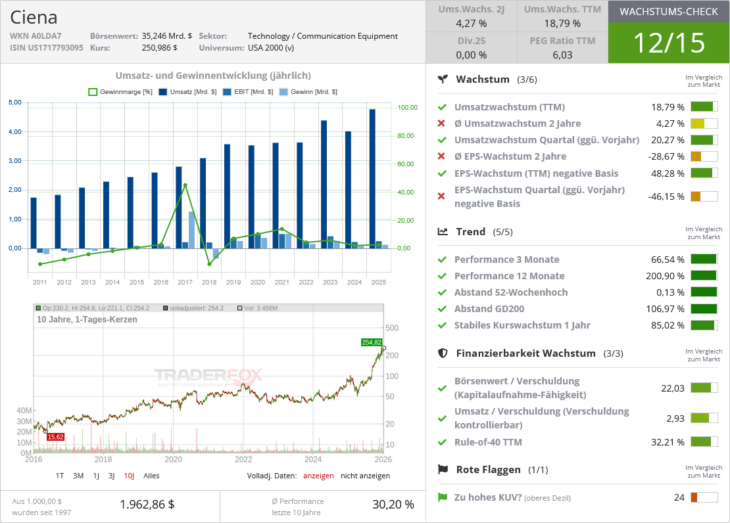Click the Rote Flaggen black flag icon
The image size is (730, 523).
443,469
